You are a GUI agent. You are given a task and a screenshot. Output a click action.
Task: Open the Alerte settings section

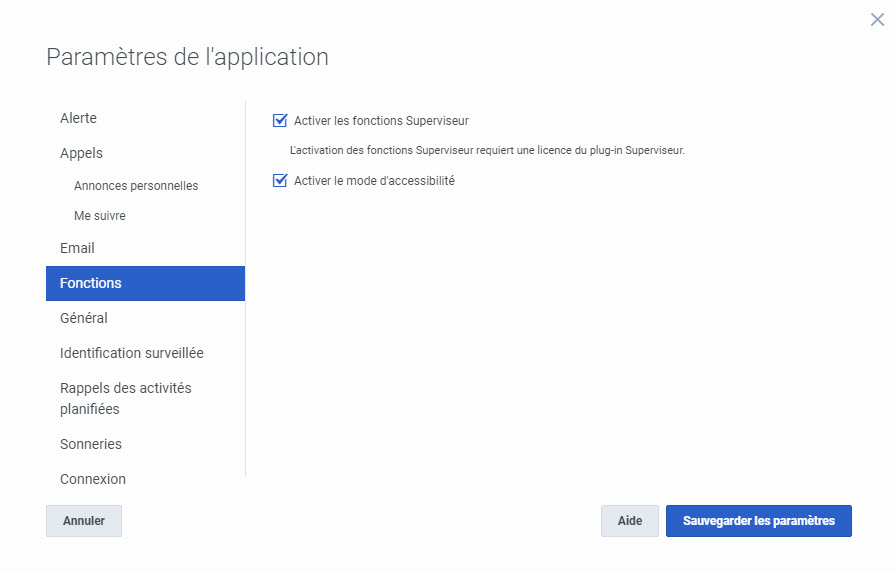tap(78, 118)
